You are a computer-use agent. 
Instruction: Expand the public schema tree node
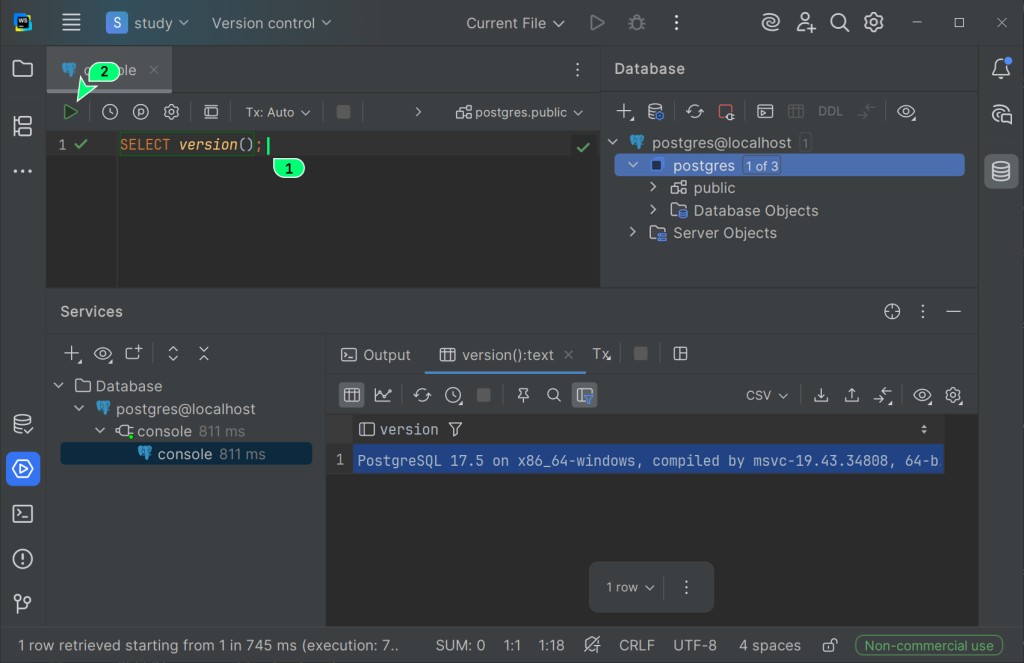tap(653, 188)
